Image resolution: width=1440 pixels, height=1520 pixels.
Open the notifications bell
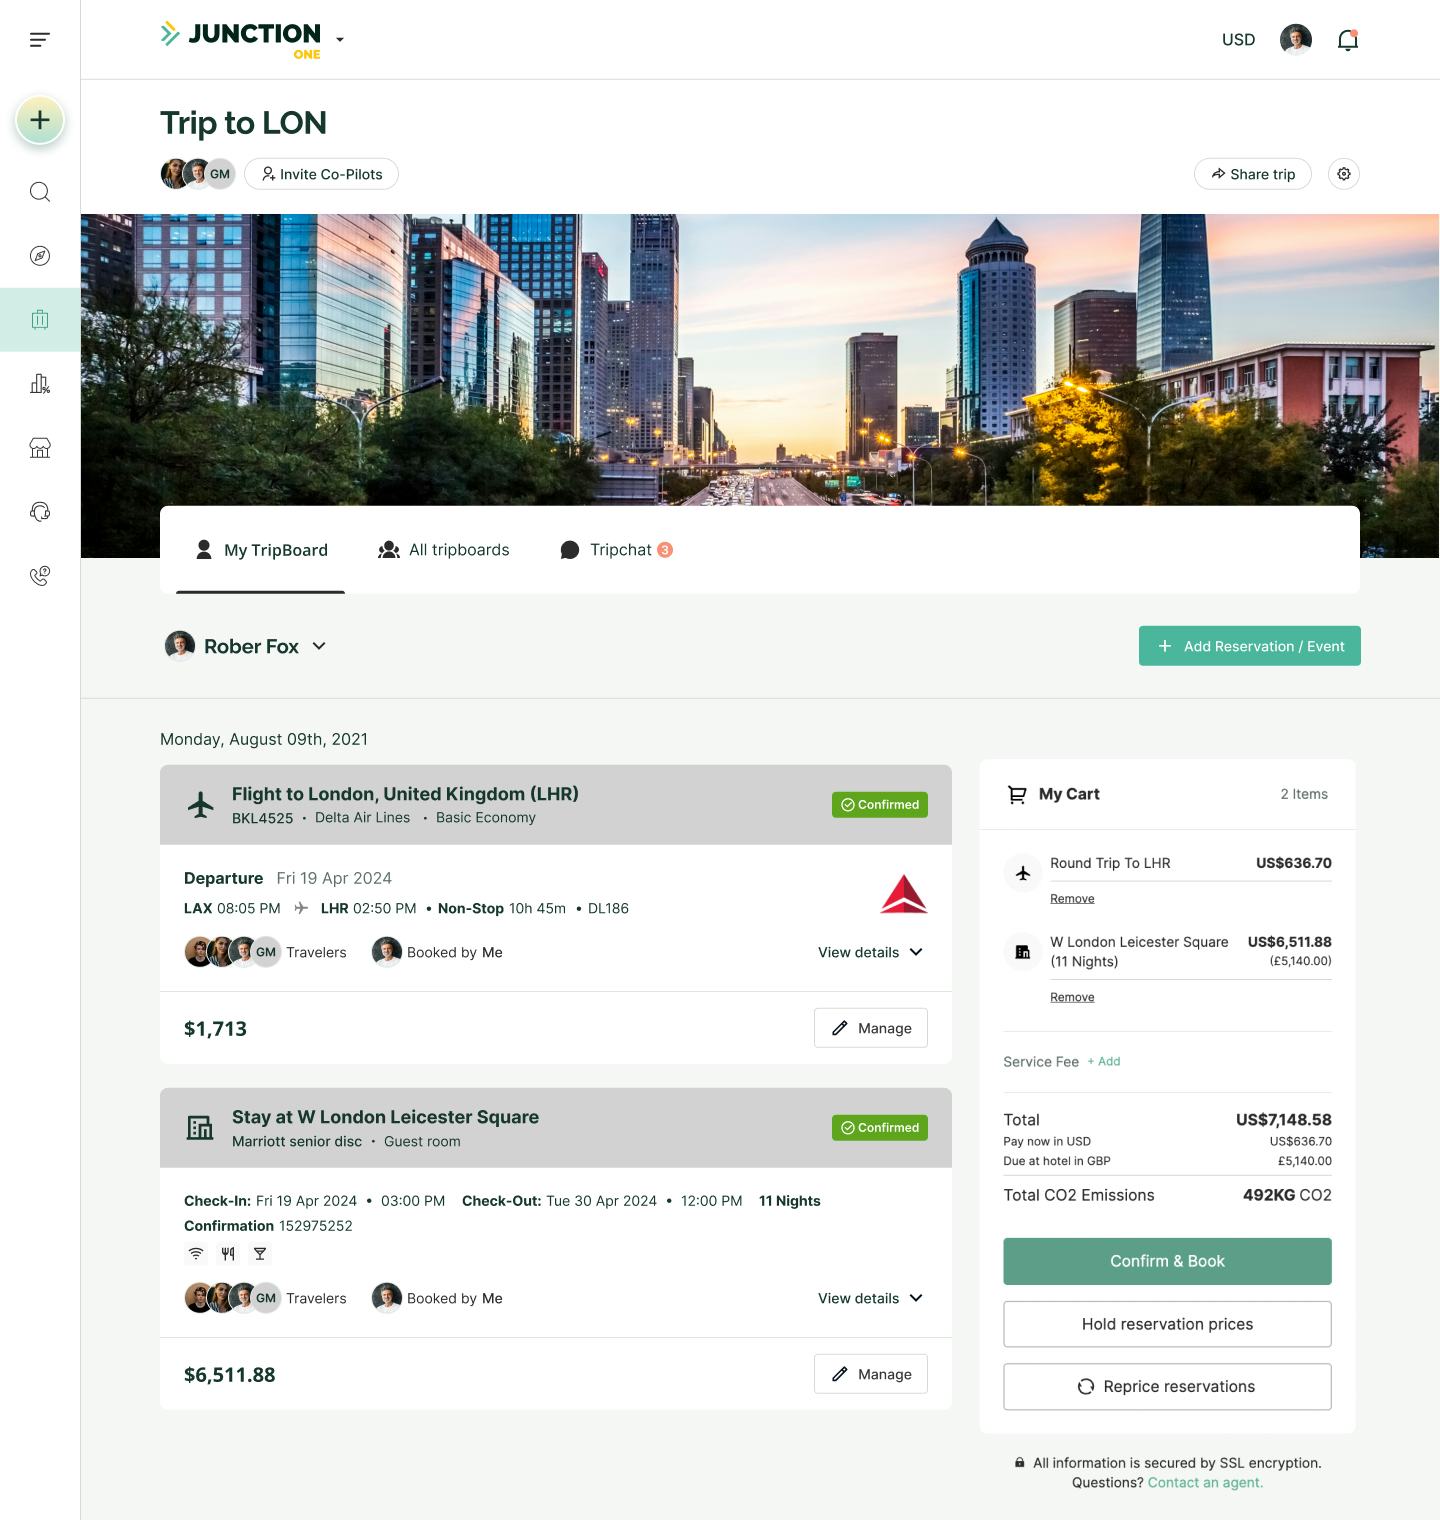click(1347, 39)
